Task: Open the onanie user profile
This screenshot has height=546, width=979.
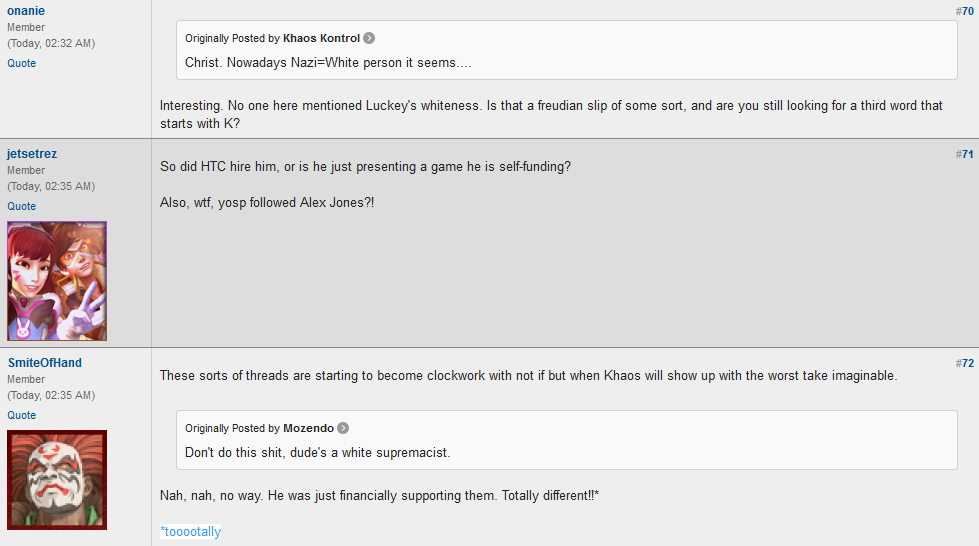Action: click(26, 11)
